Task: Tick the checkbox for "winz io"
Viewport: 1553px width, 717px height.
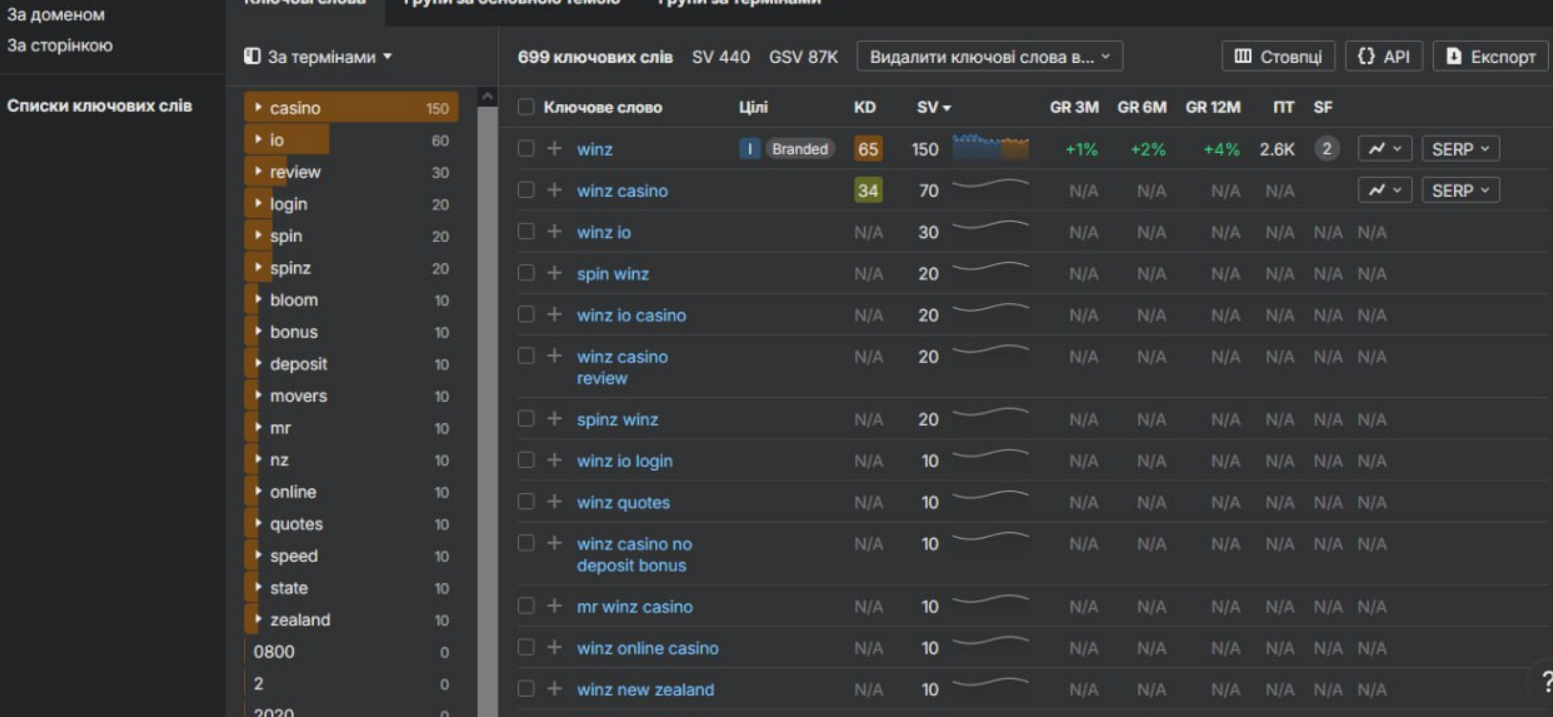Action: coord(526,232)
